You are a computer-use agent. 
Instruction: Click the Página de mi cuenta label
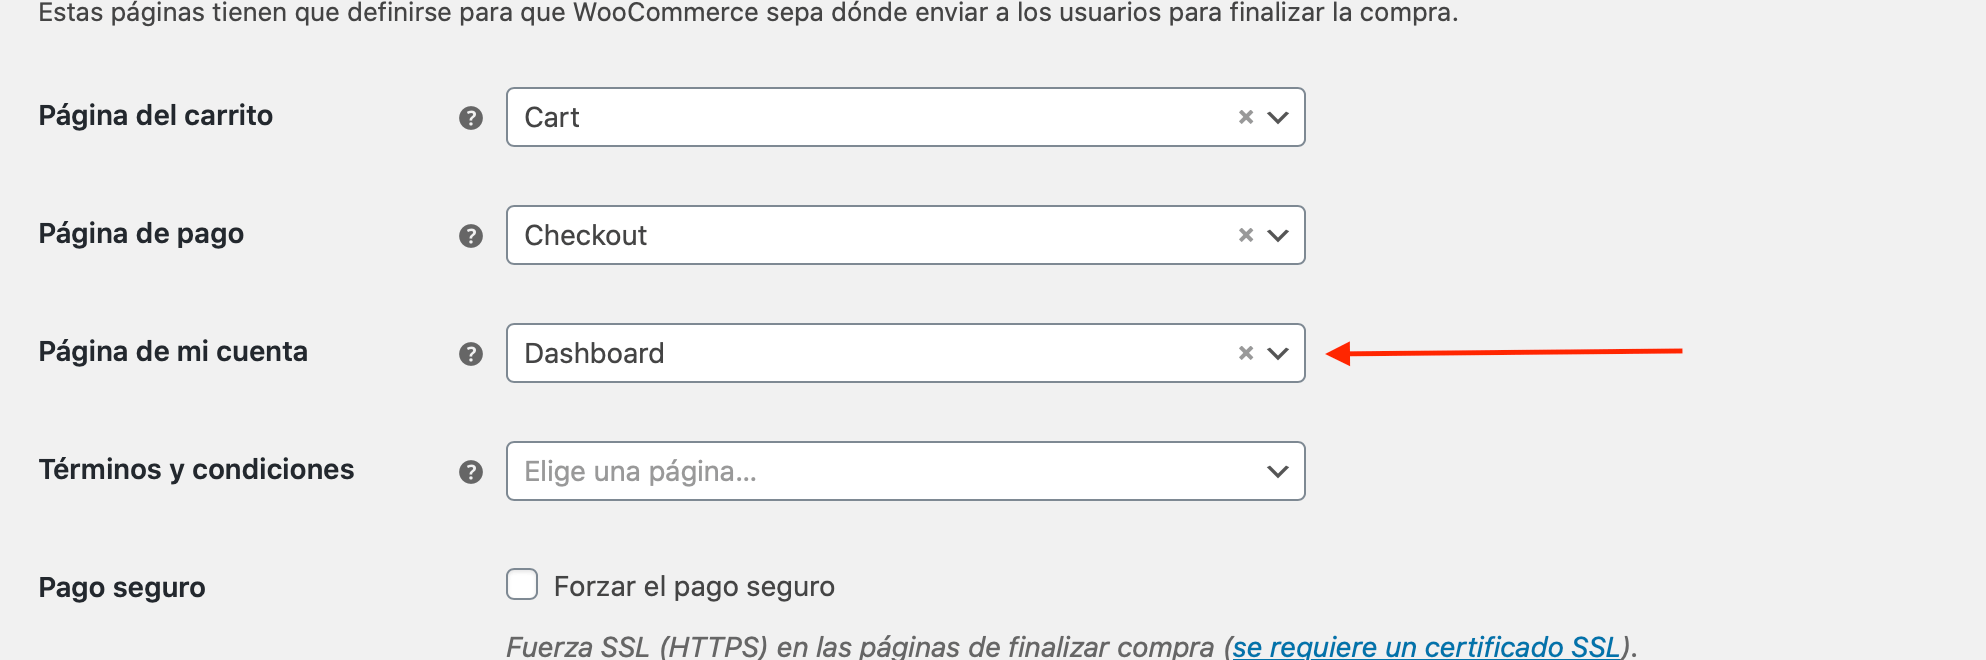173,352
